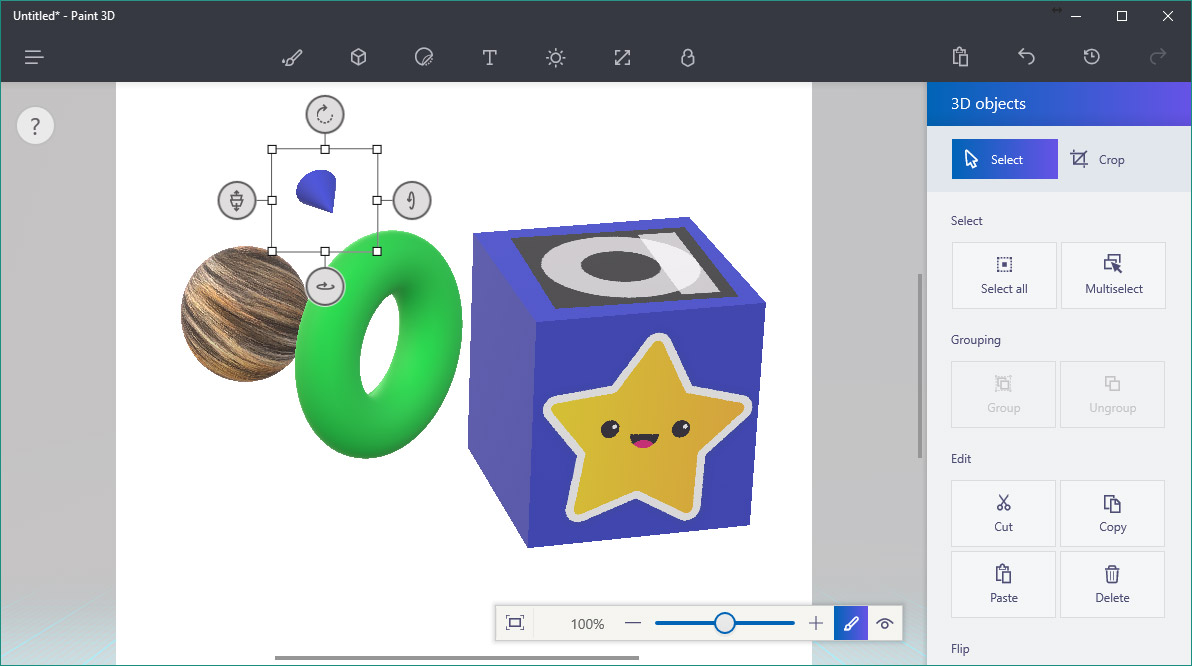Select the Text tool

[x=489, y=57]
